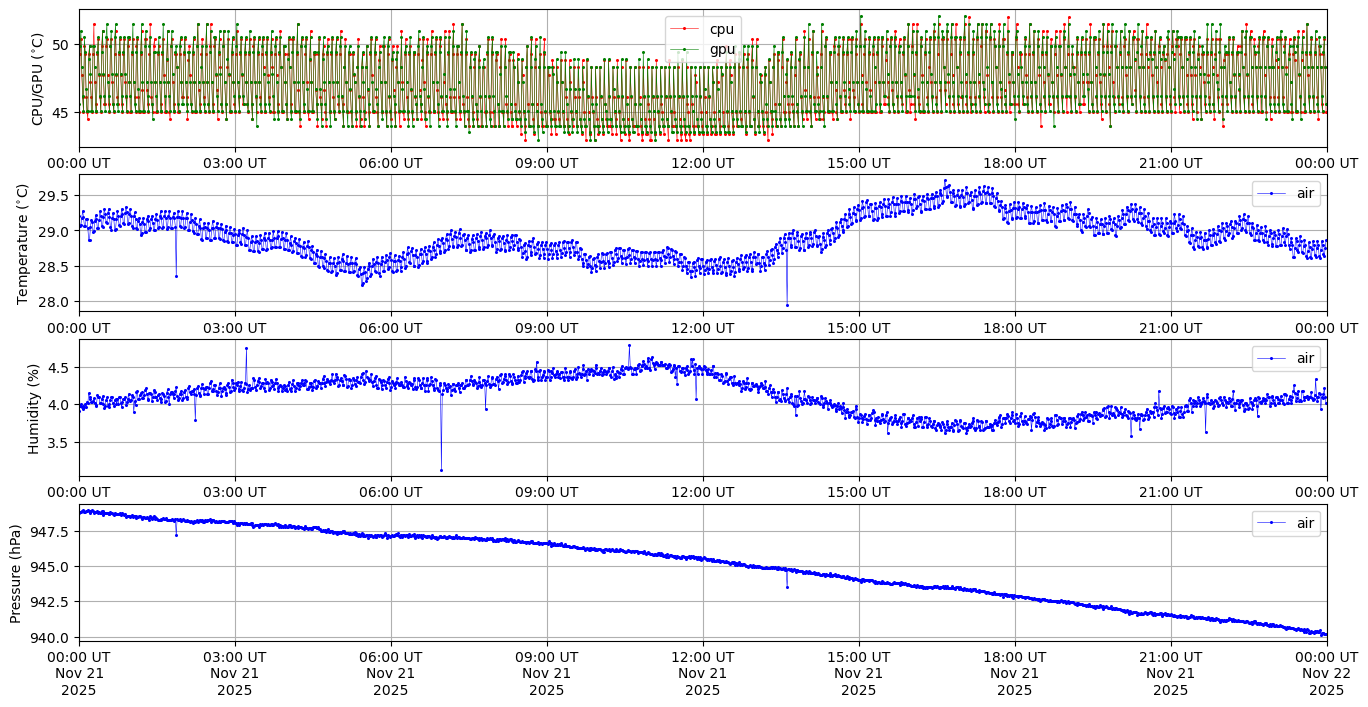1368x707 pixels.
Task: Click the air legend in Humidity chart
Action: (x=1286, y=358)
